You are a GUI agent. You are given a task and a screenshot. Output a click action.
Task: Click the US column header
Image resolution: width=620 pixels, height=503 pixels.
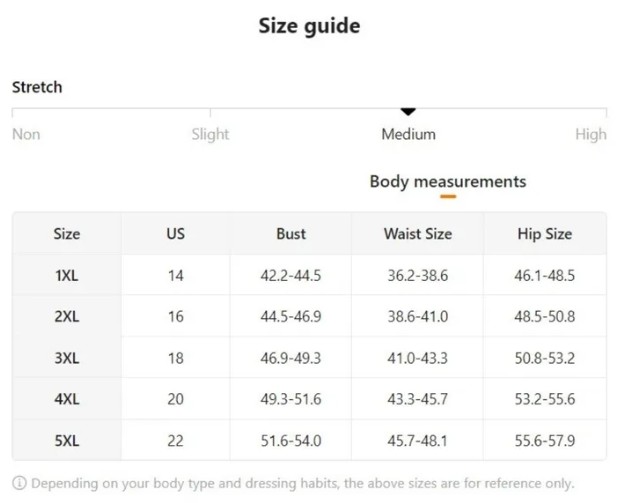(x=176, y=234)
